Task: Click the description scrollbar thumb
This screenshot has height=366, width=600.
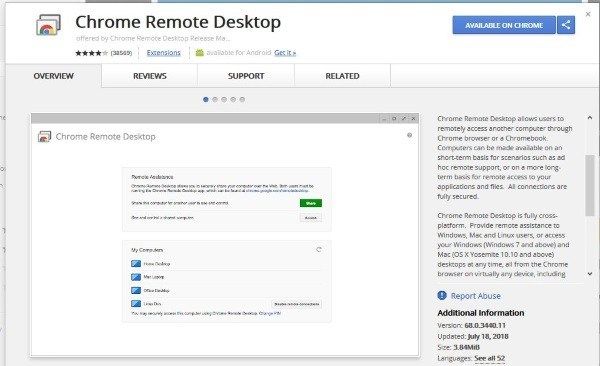Action: [590, 185]
